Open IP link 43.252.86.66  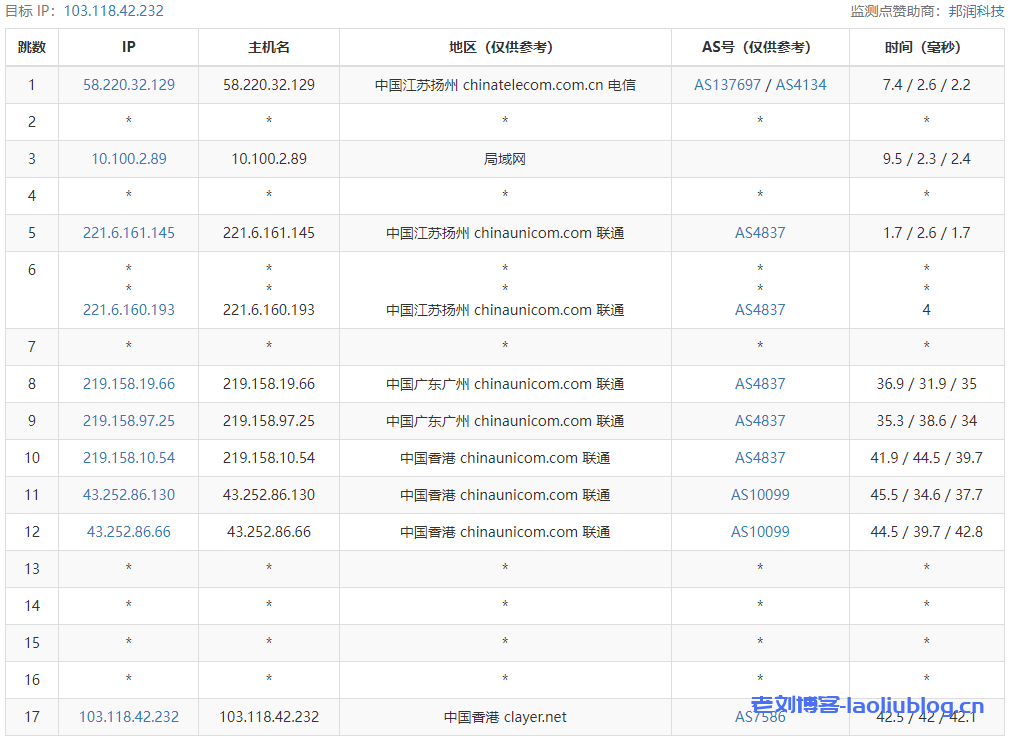pyautogui.click(x=129, y=532)
